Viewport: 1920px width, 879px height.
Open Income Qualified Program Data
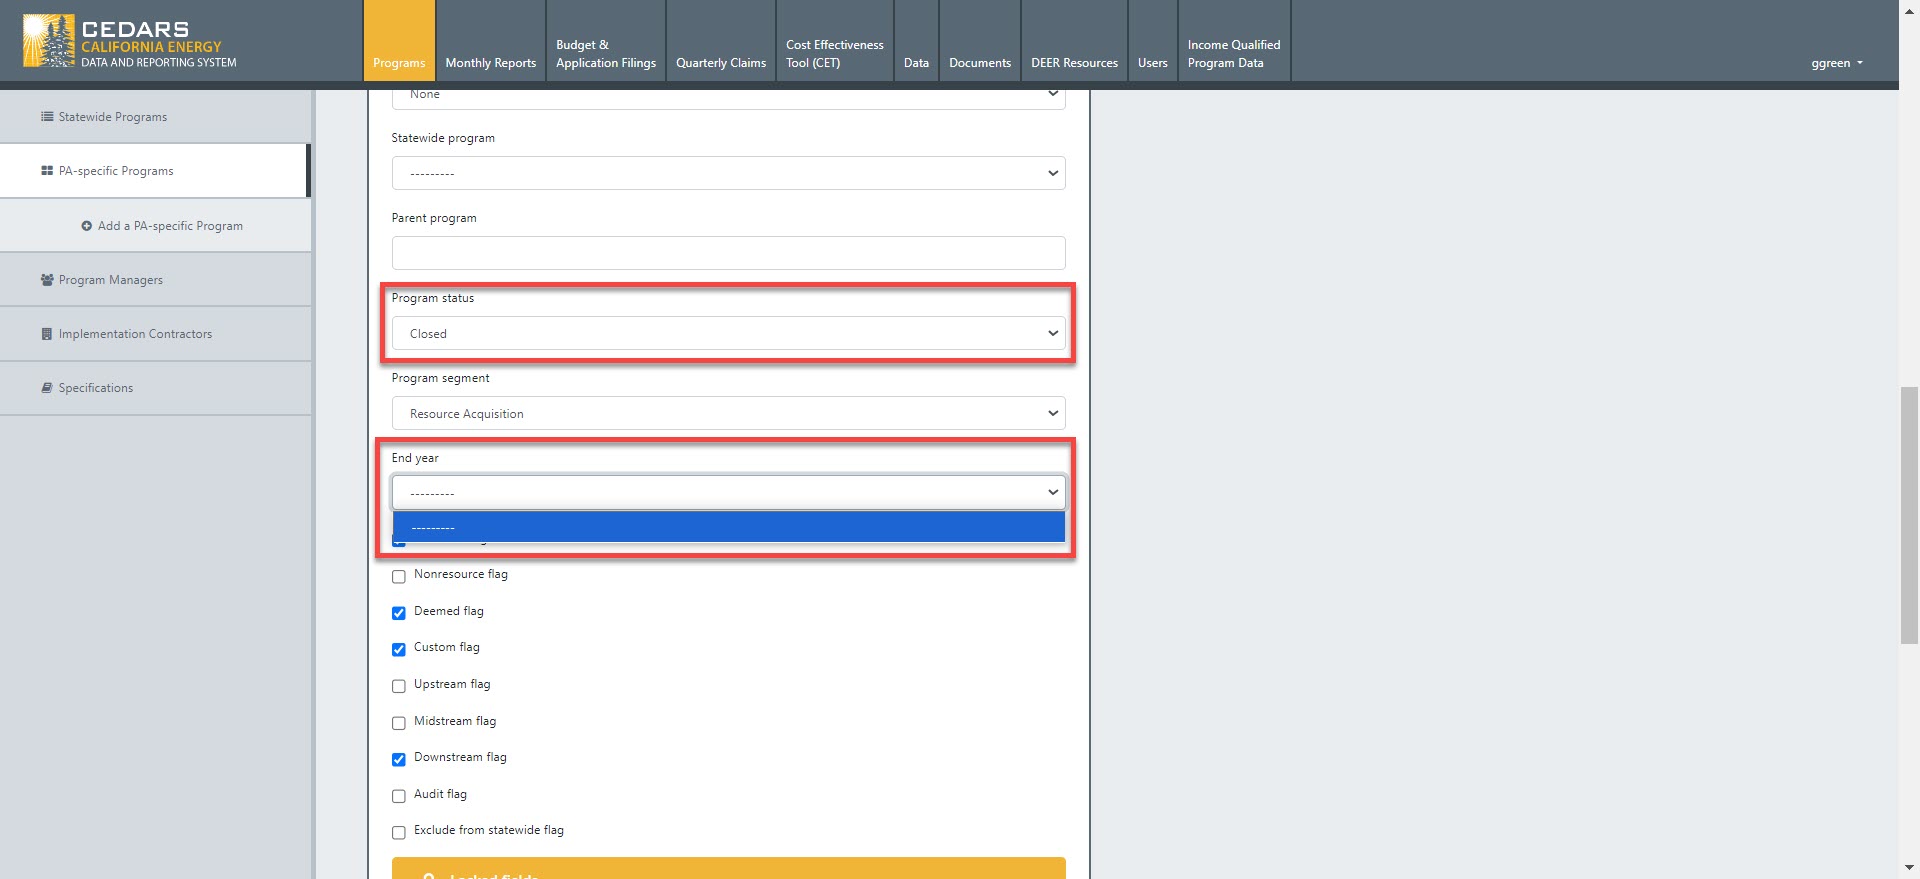click(1233, 54)
